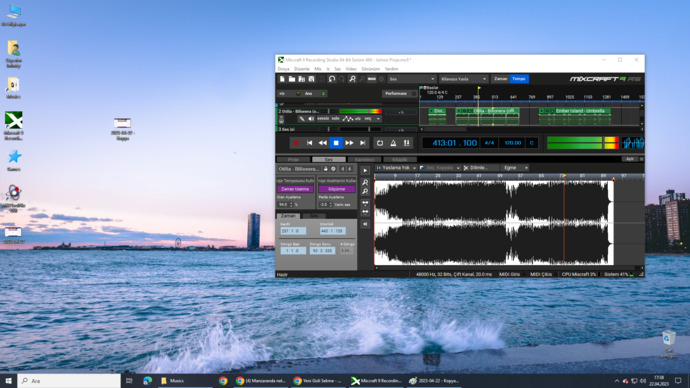Viewport: 690px width, 388px height.
Task: Open the Yardım menu
Action: [x=391, y=69]
